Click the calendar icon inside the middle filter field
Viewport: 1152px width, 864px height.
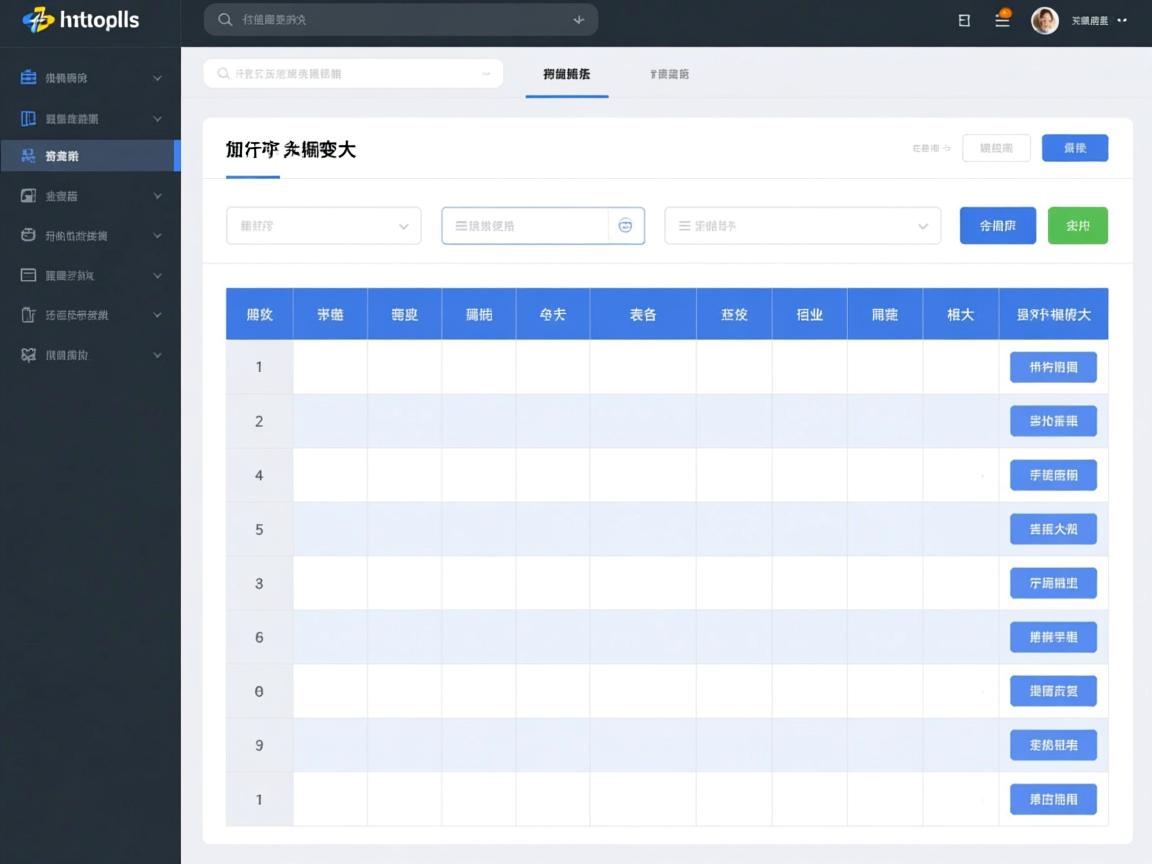625,226
